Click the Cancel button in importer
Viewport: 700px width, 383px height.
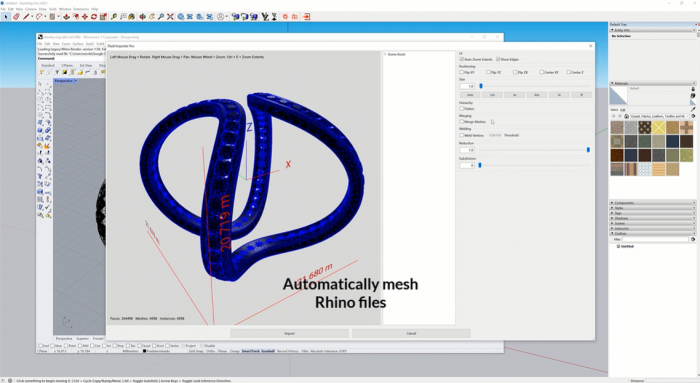(x=411, y=333)
